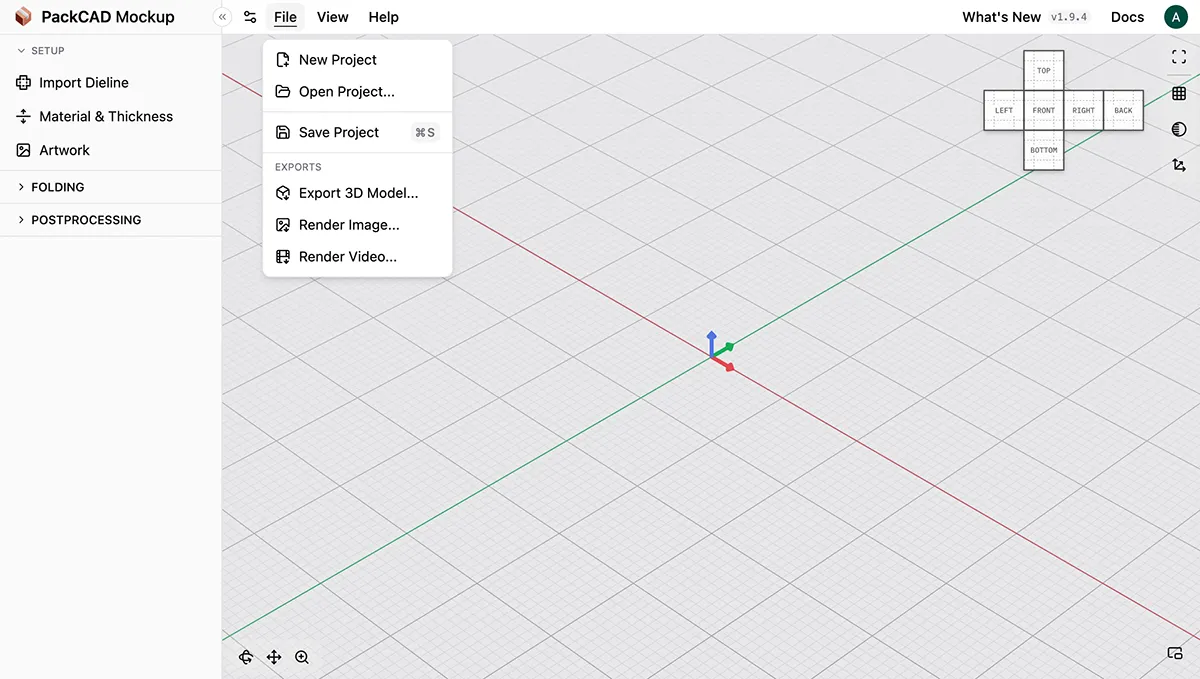The width and height of the screenshot is (1200, 679).
Task: Select the BACK face on view cube
Action: click(x=1123, y=110)
